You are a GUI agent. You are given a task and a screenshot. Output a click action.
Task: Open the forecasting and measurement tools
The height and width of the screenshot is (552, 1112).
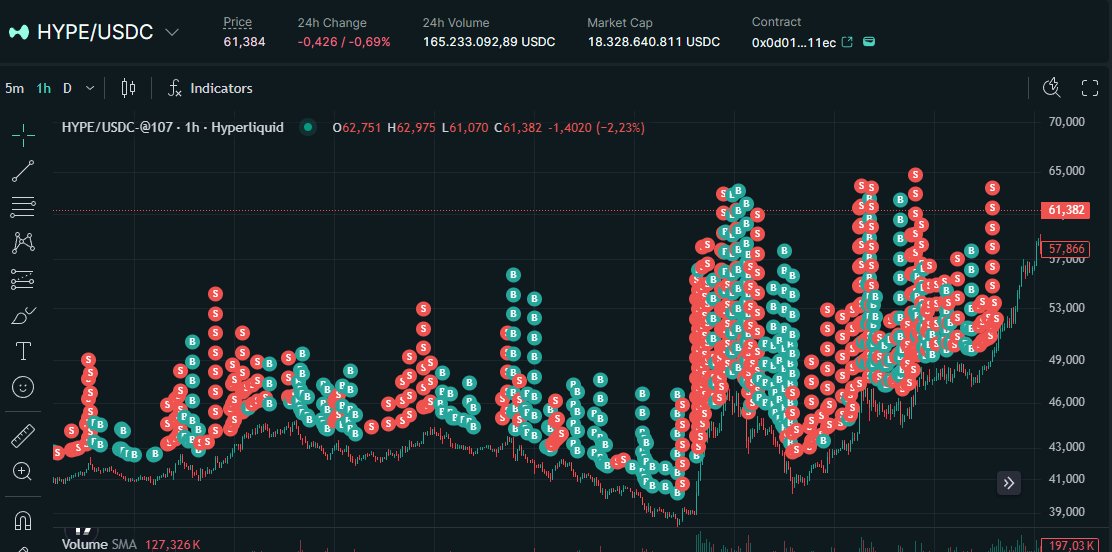click(x=23, y=280)
